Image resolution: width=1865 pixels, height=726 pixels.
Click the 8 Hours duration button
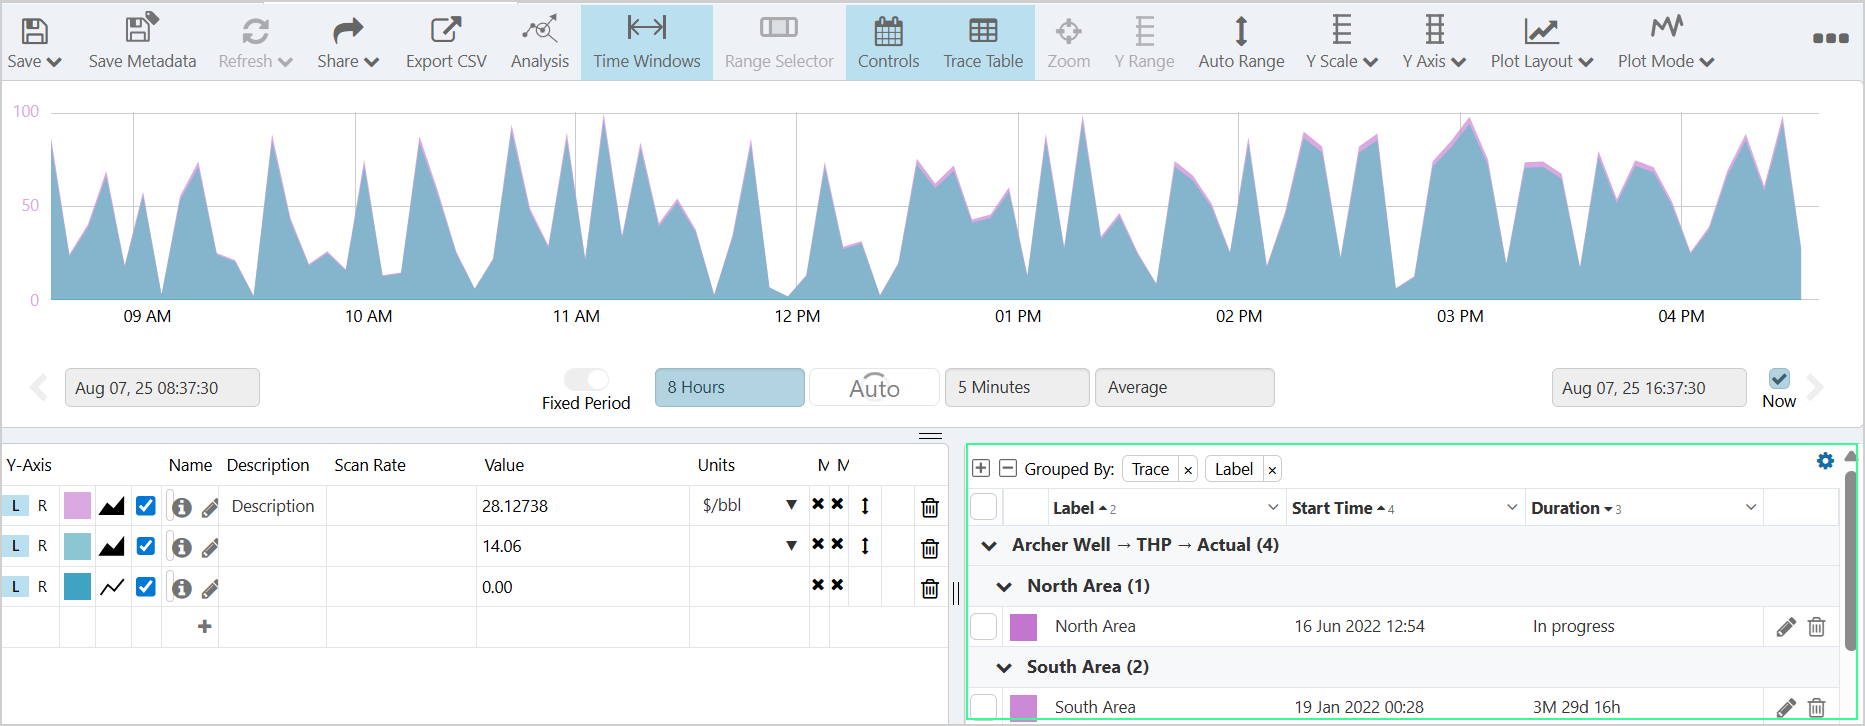[729, 388]
